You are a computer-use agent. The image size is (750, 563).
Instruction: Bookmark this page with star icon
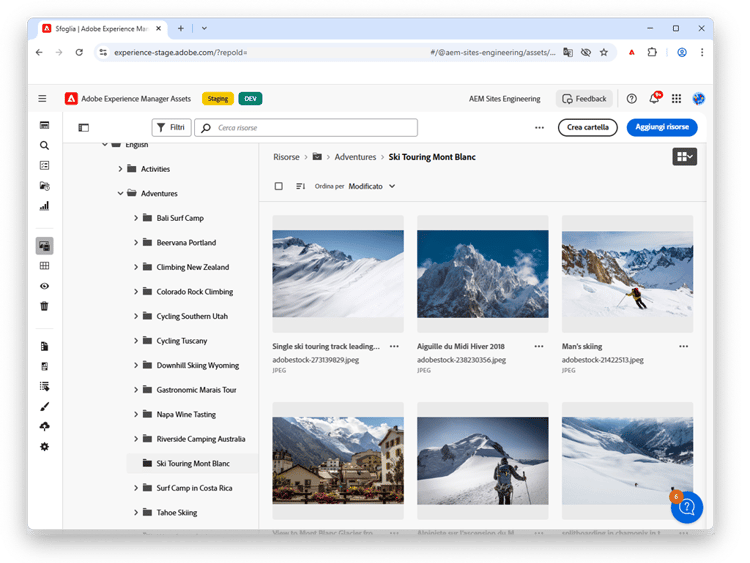coord(604,52)
